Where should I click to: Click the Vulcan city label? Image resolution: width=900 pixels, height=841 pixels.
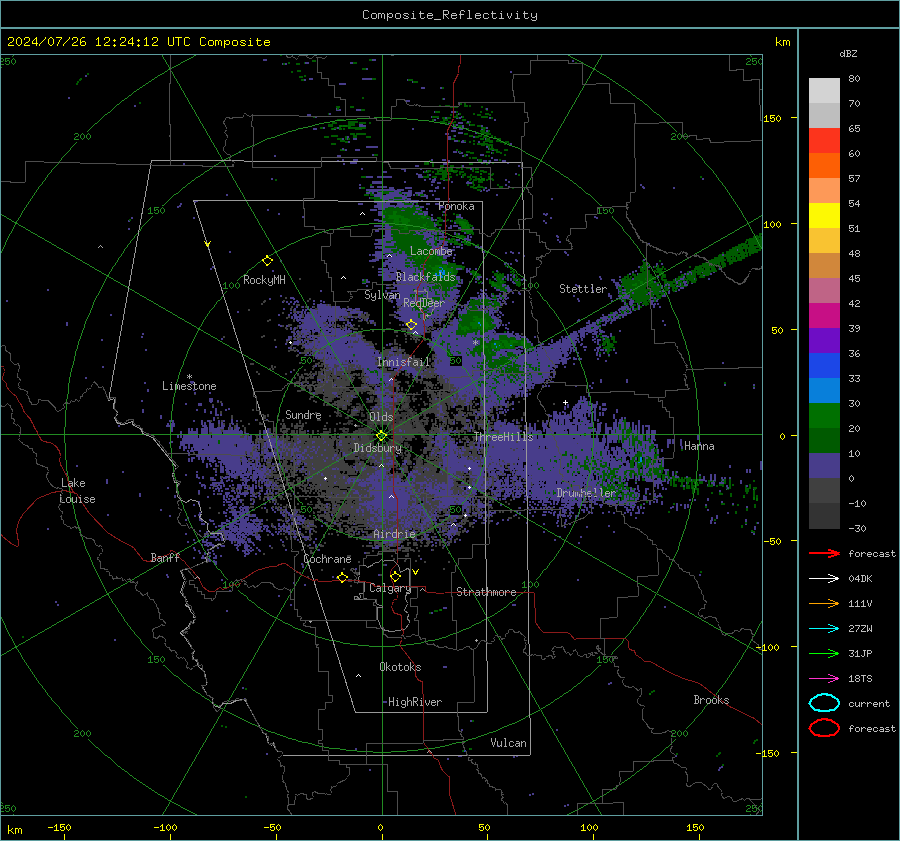508,743
